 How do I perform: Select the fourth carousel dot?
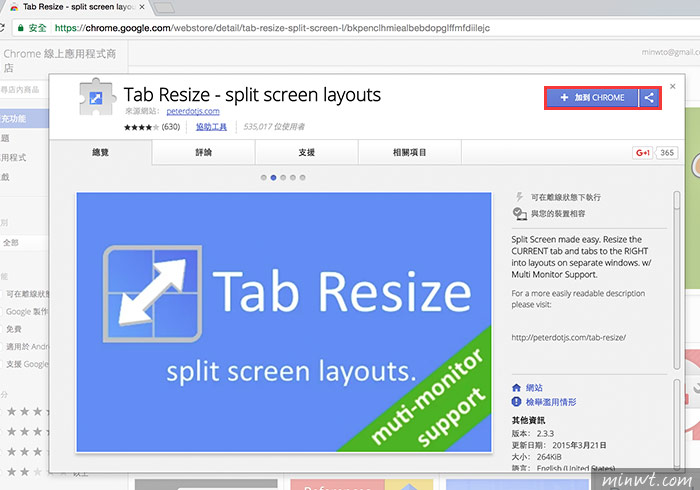[x=293, y=178]
